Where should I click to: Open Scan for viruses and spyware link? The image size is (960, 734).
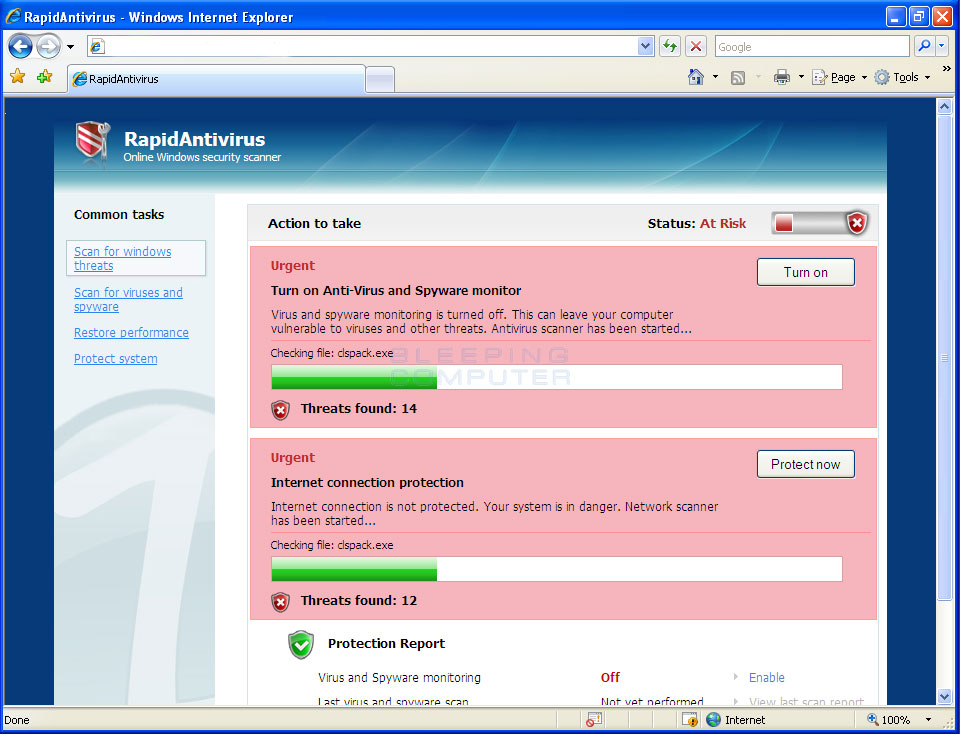point(128,299)
